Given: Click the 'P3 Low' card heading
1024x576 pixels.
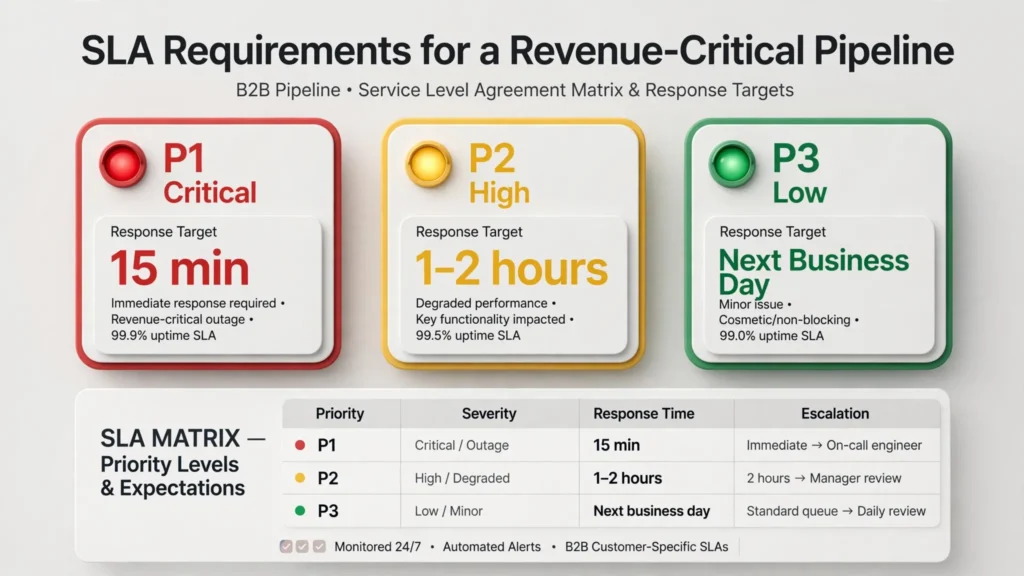Looking at the screenshot, I should pyautogui.click(x=799, y=174).
